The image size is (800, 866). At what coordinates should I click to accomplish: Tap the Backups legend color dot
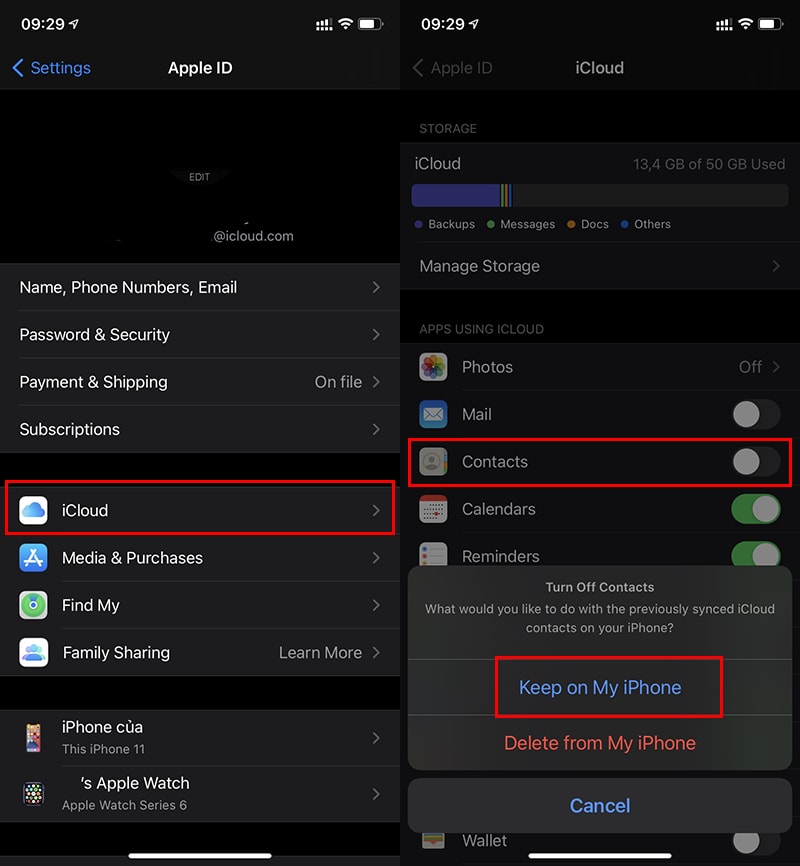point(418,224)
